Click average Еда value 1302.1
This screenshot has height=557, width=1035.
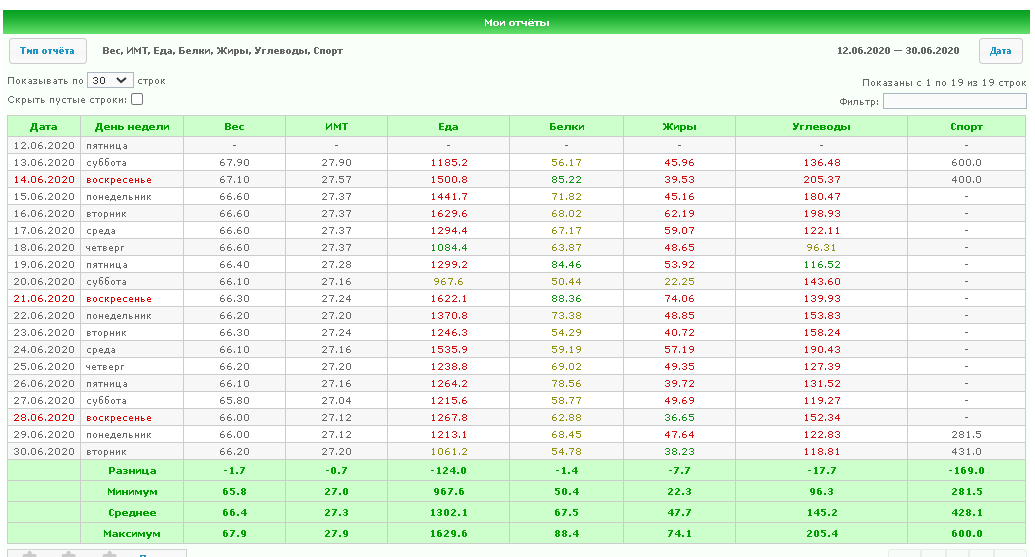point(449,513)
